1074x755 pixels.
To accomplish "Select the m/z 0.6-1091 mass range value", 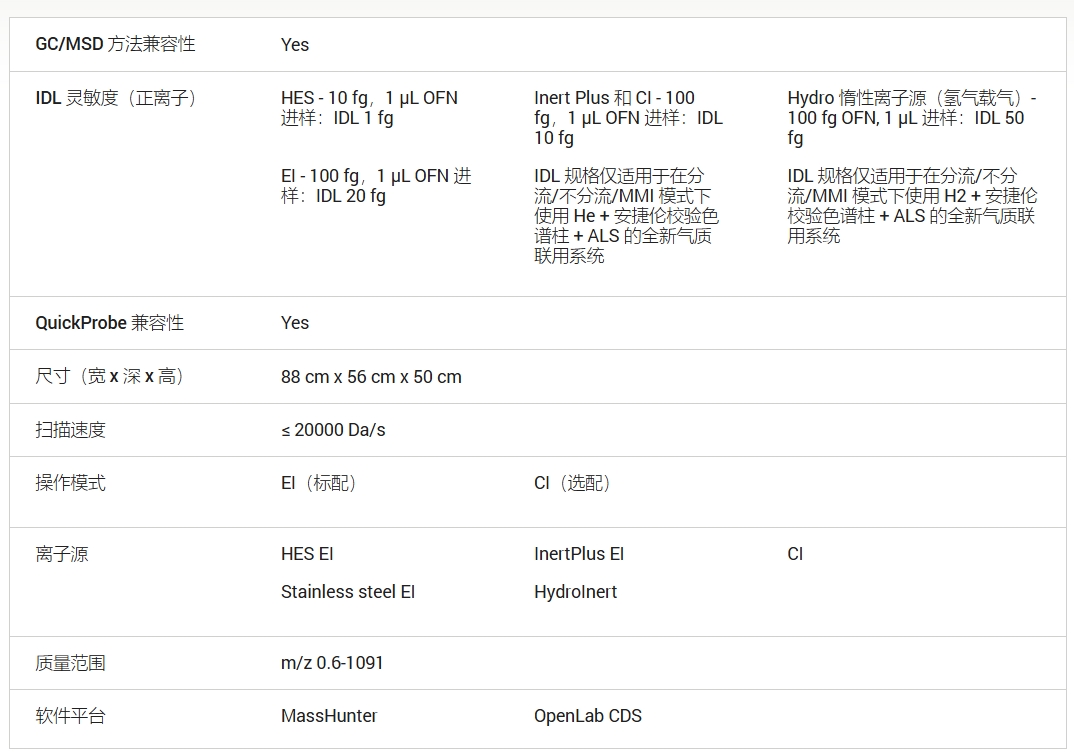I will coord(332,663).
